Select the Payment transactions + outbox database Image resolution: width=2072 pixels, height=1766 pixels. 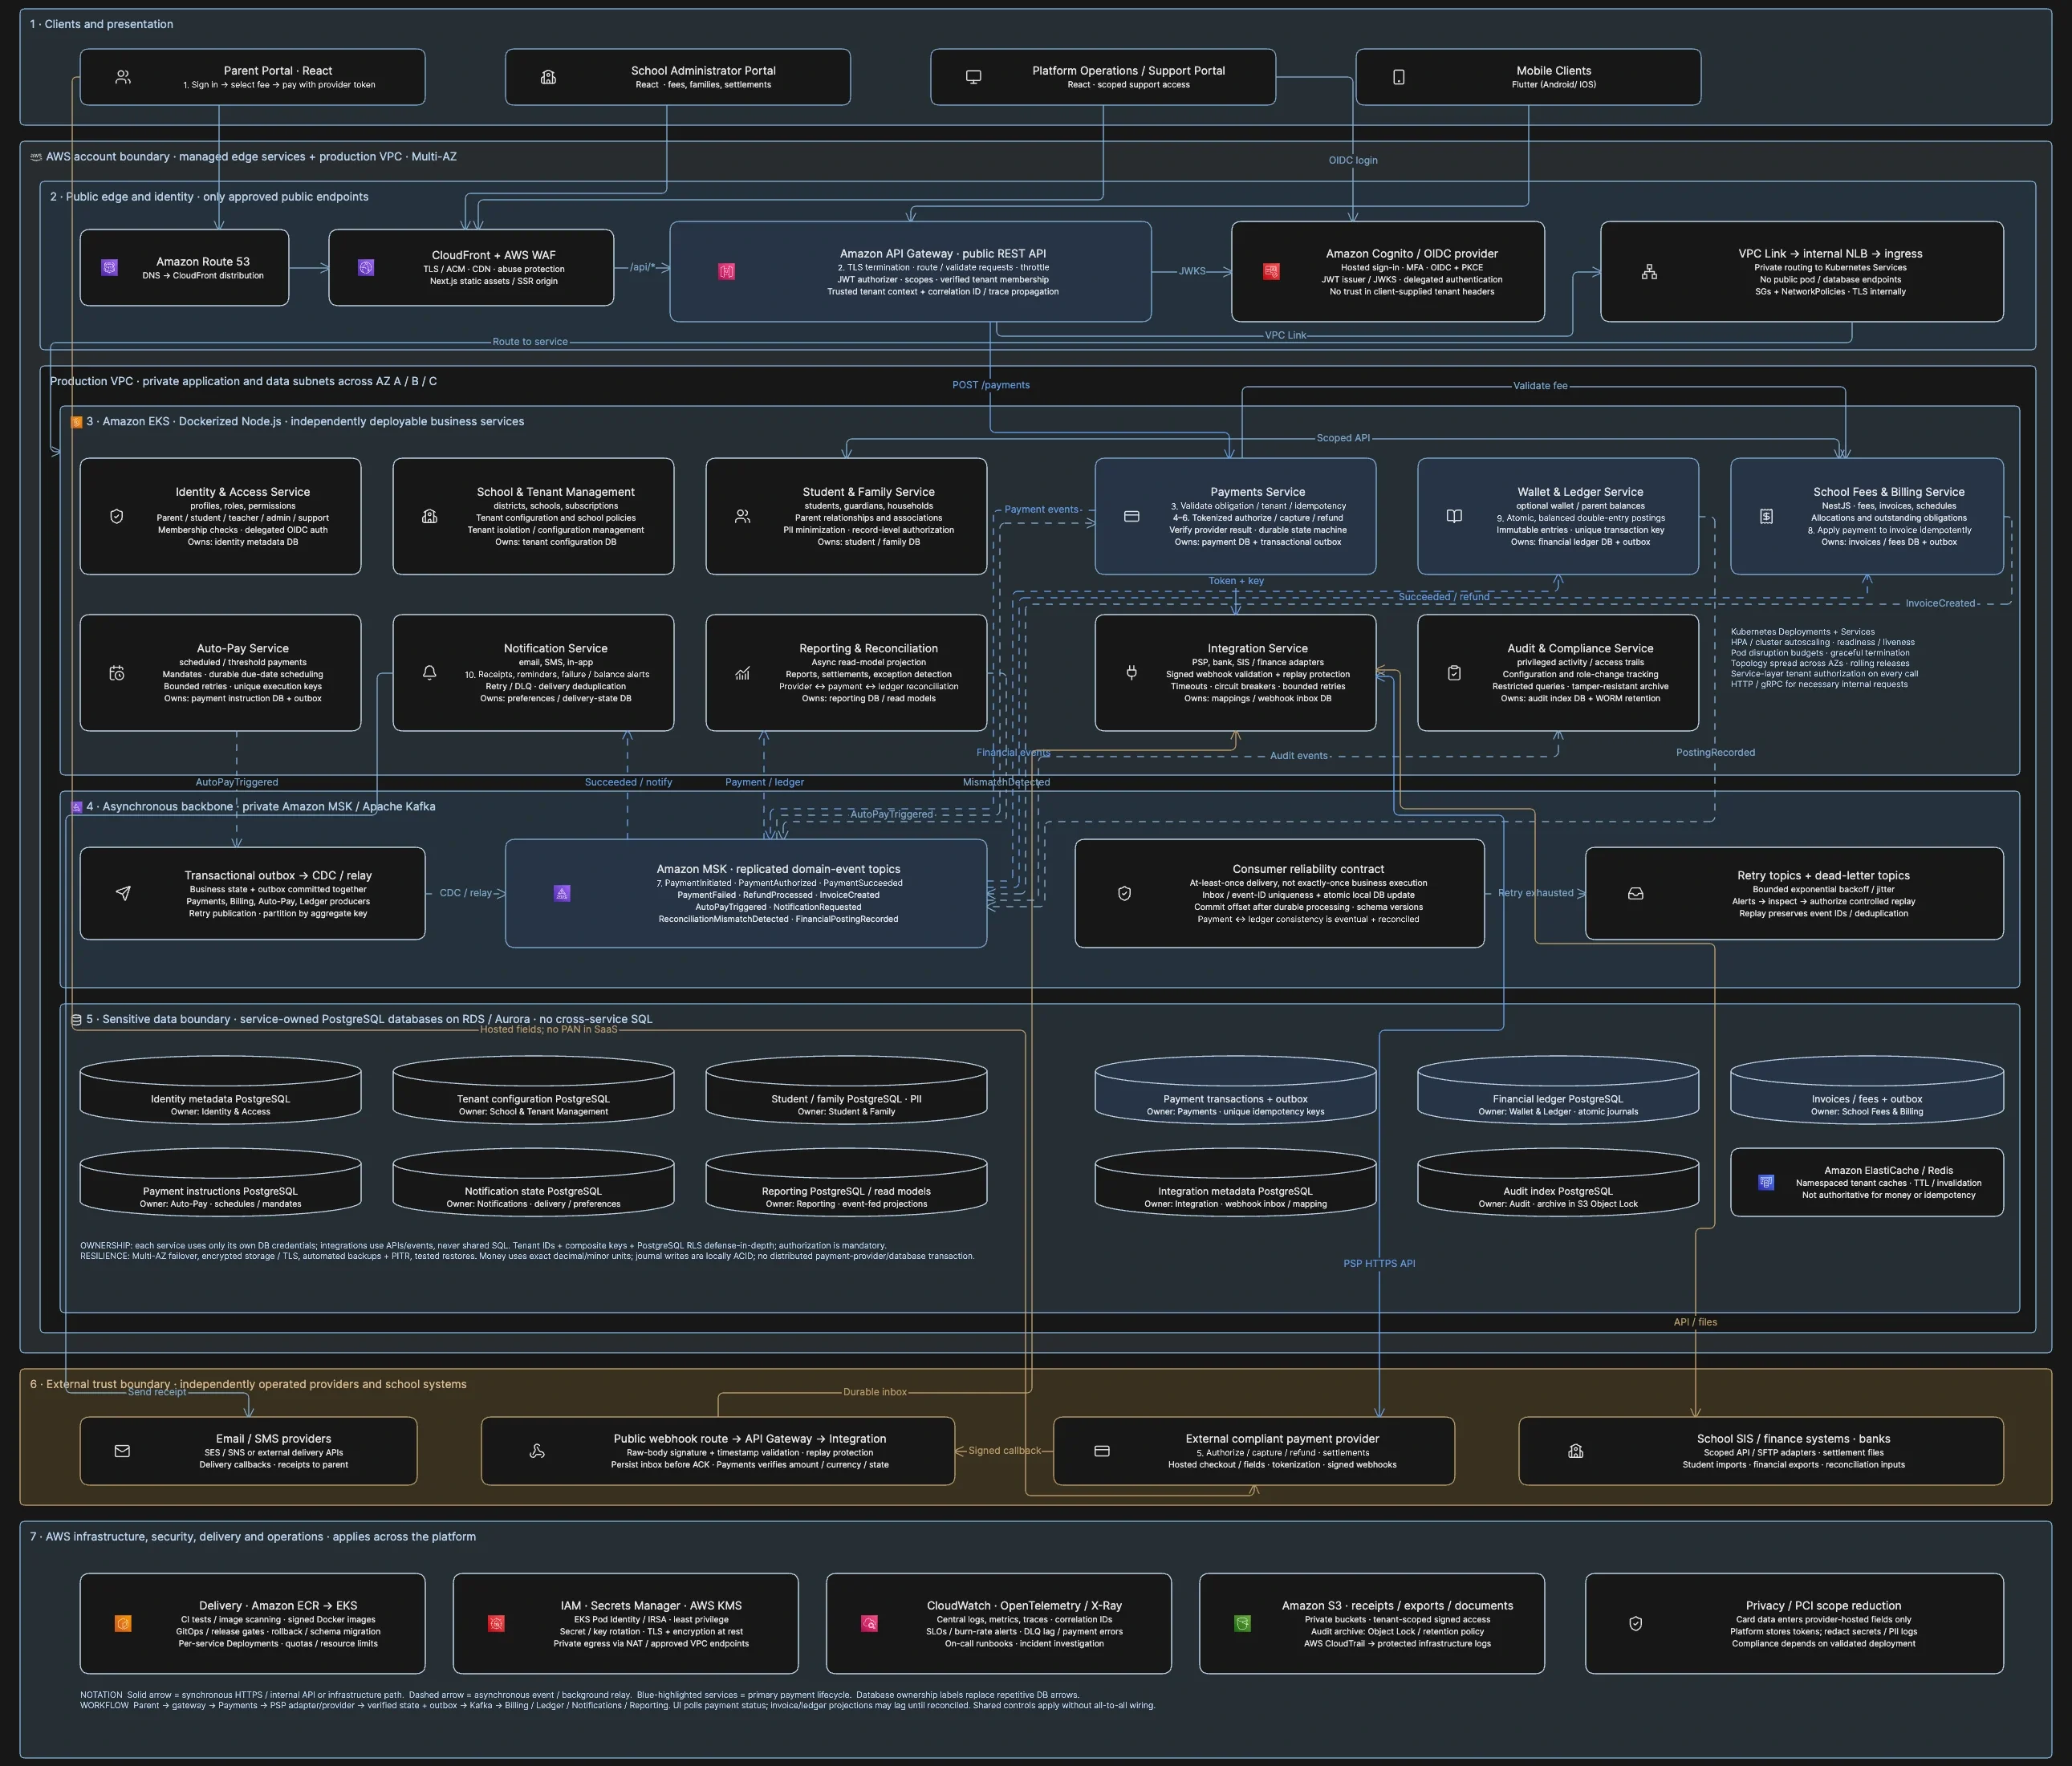click(1235, 1090)
